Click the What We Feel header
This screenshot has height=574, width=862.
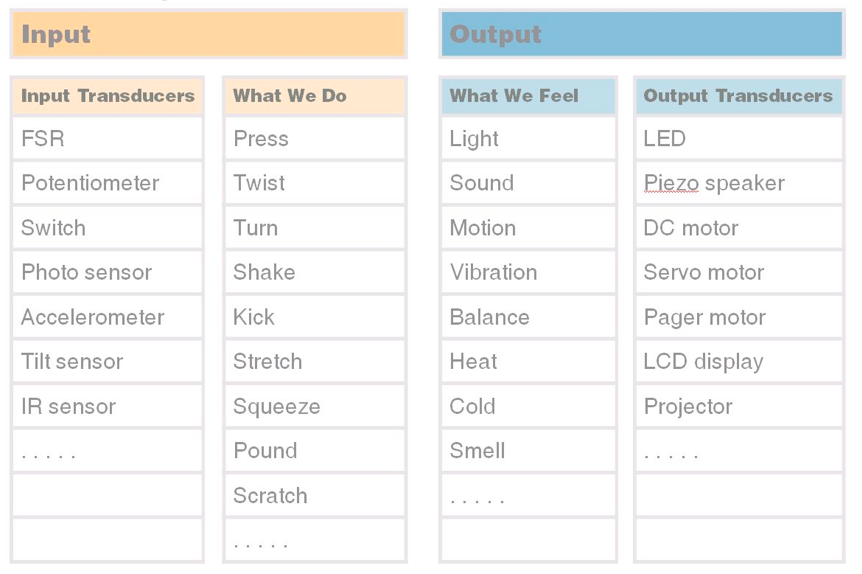tap(528, 96)
